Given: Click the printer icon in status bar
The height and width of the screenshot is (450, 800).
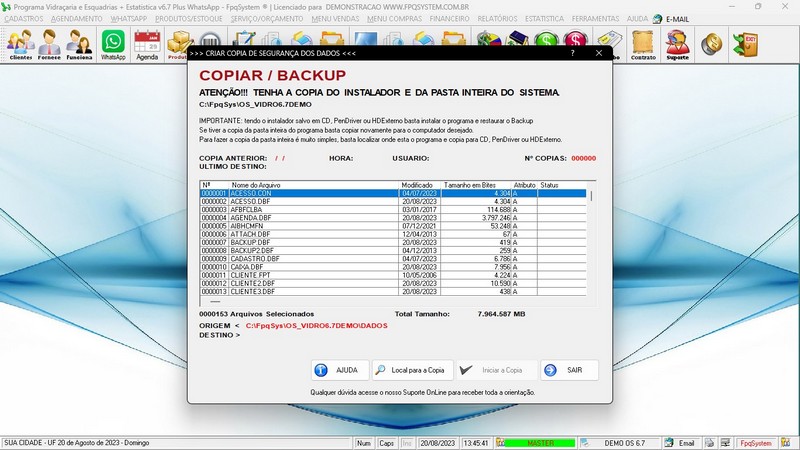Looking at the screenshot, I should click(x=709, y=443).
